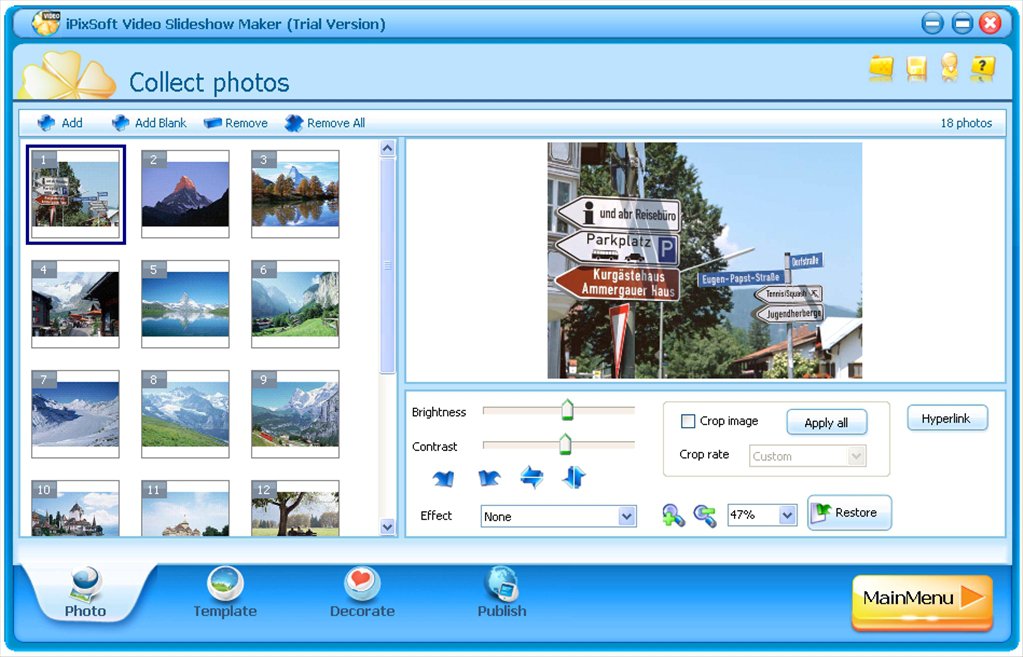Viewport: 1023px width, 657px height.
Task: Click the Restore button
Action: click(x=849, y=513)
